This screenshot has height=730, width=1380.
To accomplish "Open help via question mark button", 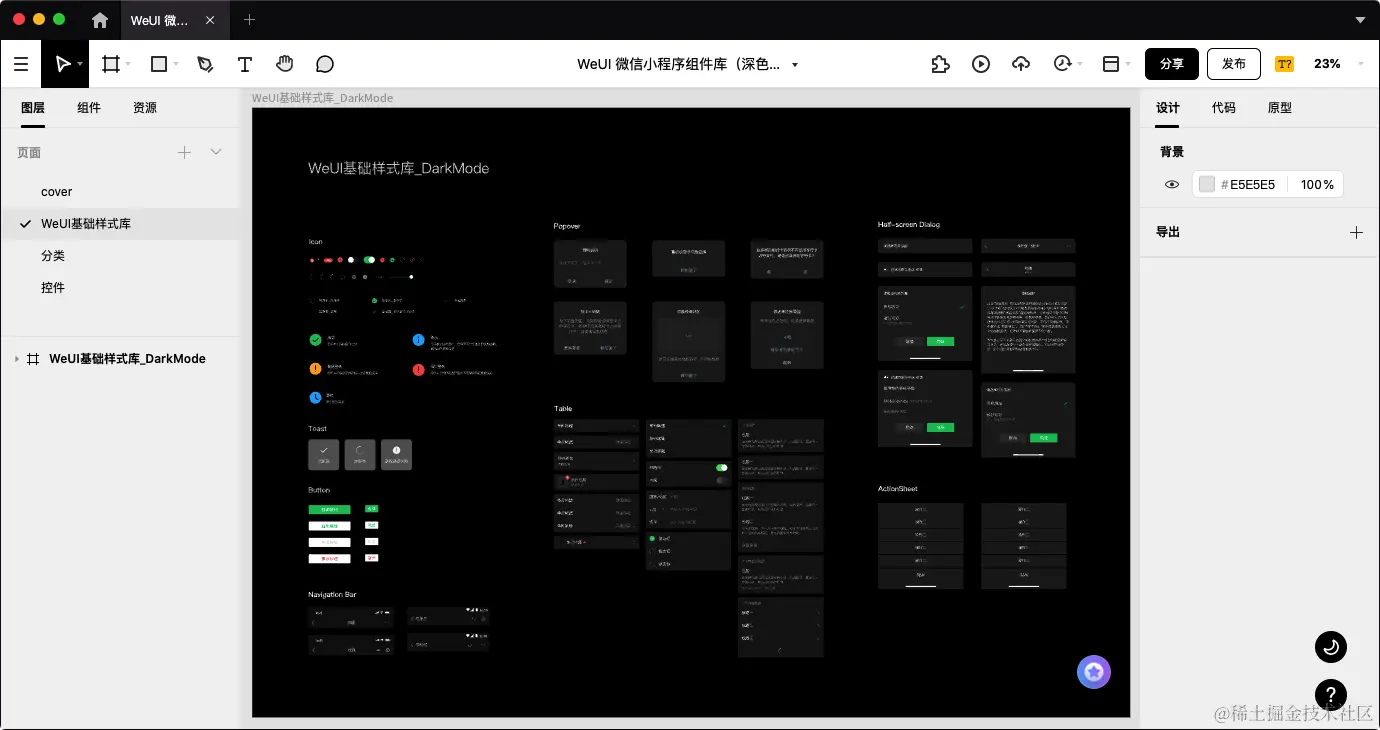I will (x=1331, y=693).
